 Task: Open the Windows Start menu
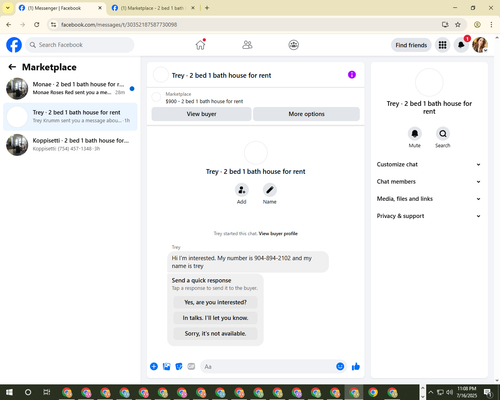9,392
